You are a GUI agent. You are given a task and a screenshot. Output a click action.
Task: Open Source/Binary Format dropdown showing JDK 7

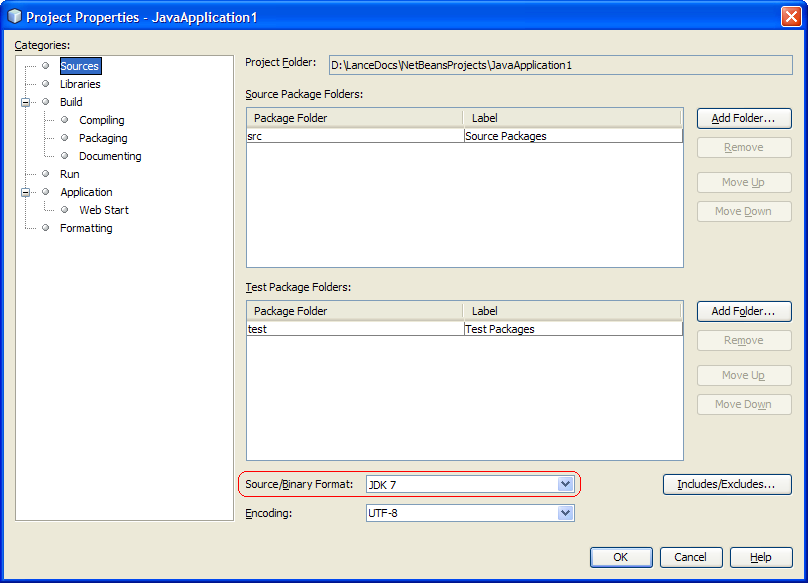(x=470, y=485)
